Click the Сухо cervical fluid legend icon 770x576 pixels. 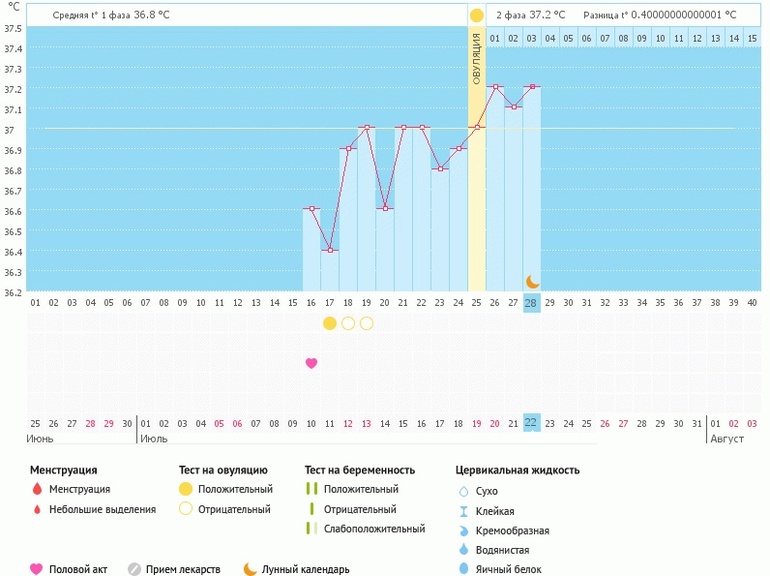pyautogui.click(x=463, y=491)
